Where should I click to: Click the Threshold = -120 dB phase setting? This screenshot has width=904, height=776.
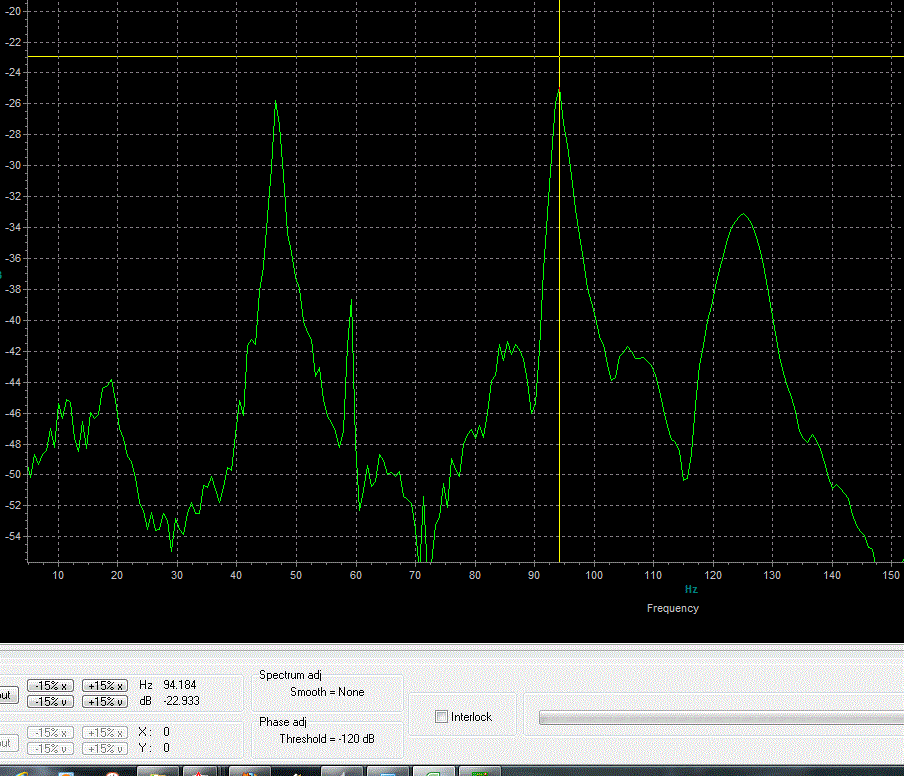327,739
